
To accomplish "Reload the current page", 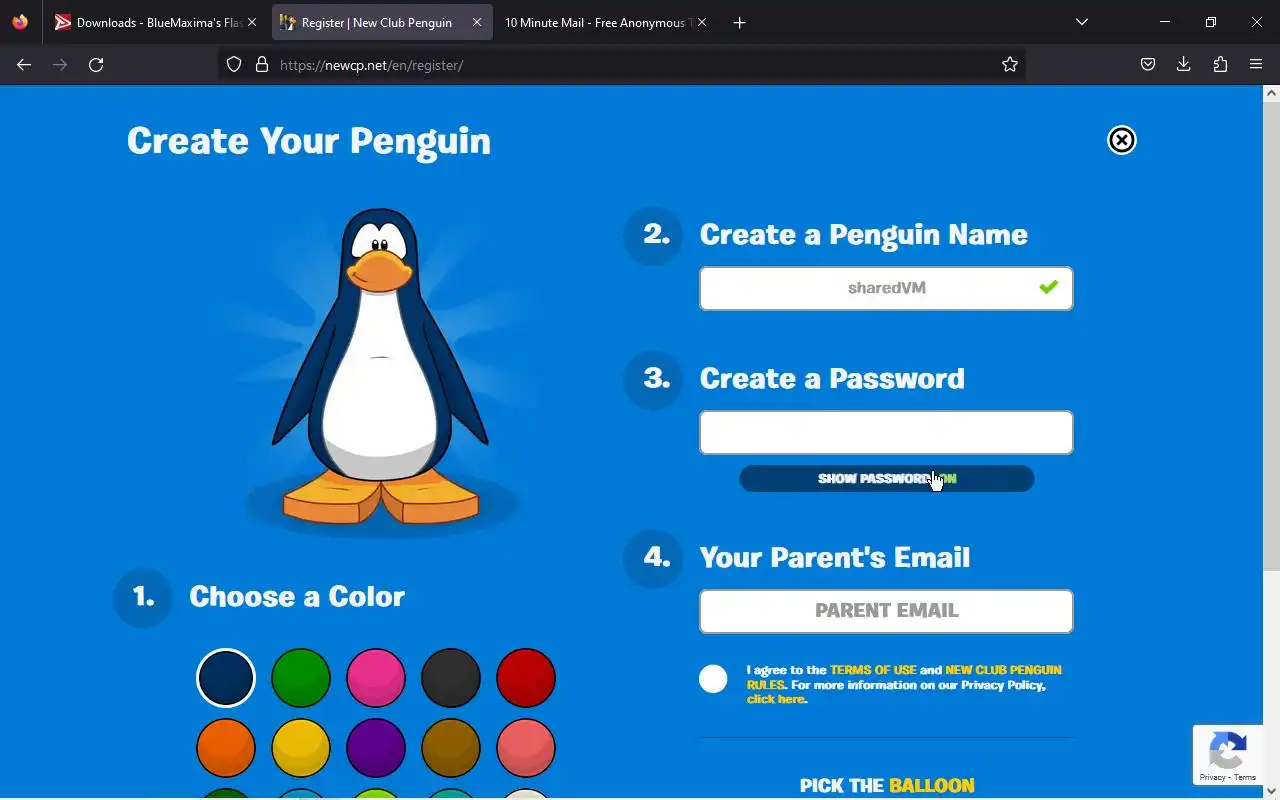I will point(96,65).
